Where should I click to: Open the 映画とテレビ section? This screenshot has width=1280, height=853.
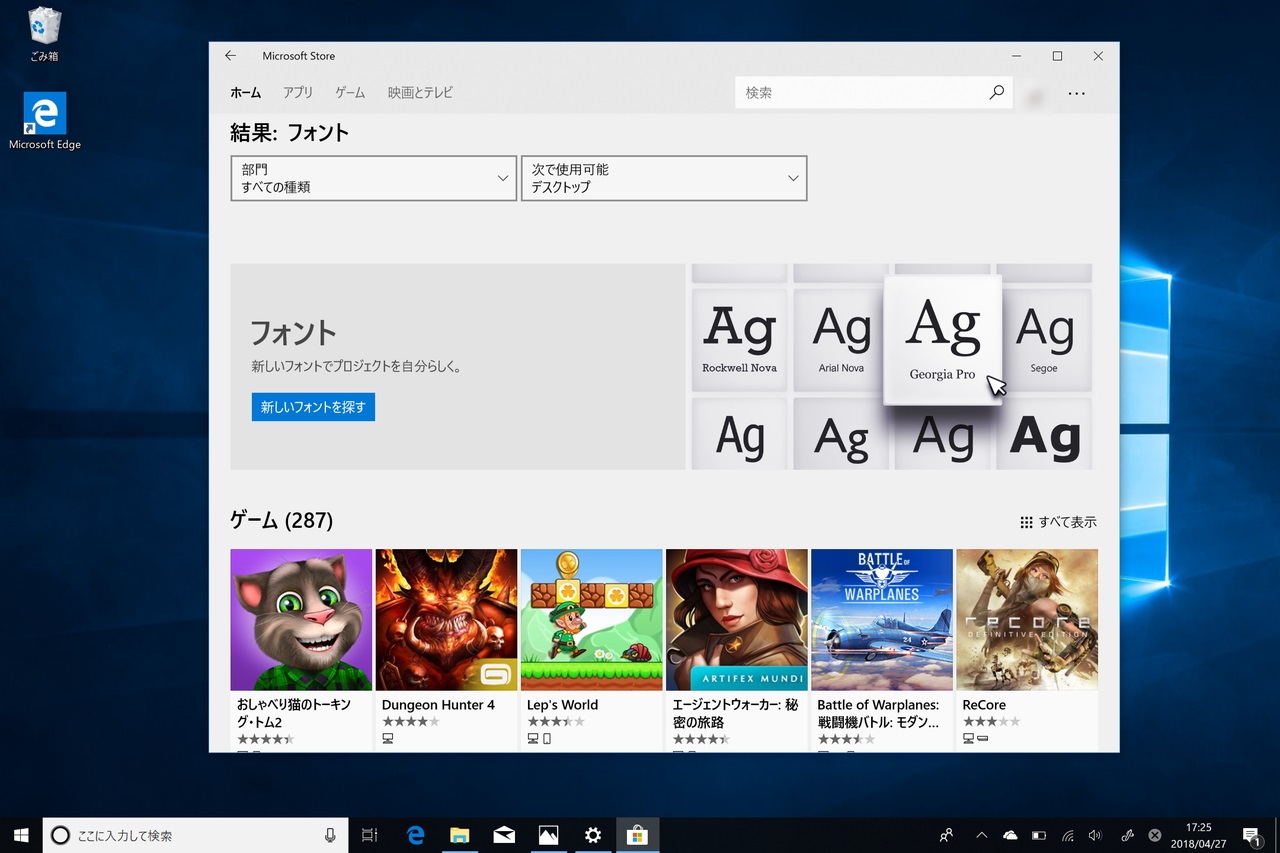[x=420, y=92]
